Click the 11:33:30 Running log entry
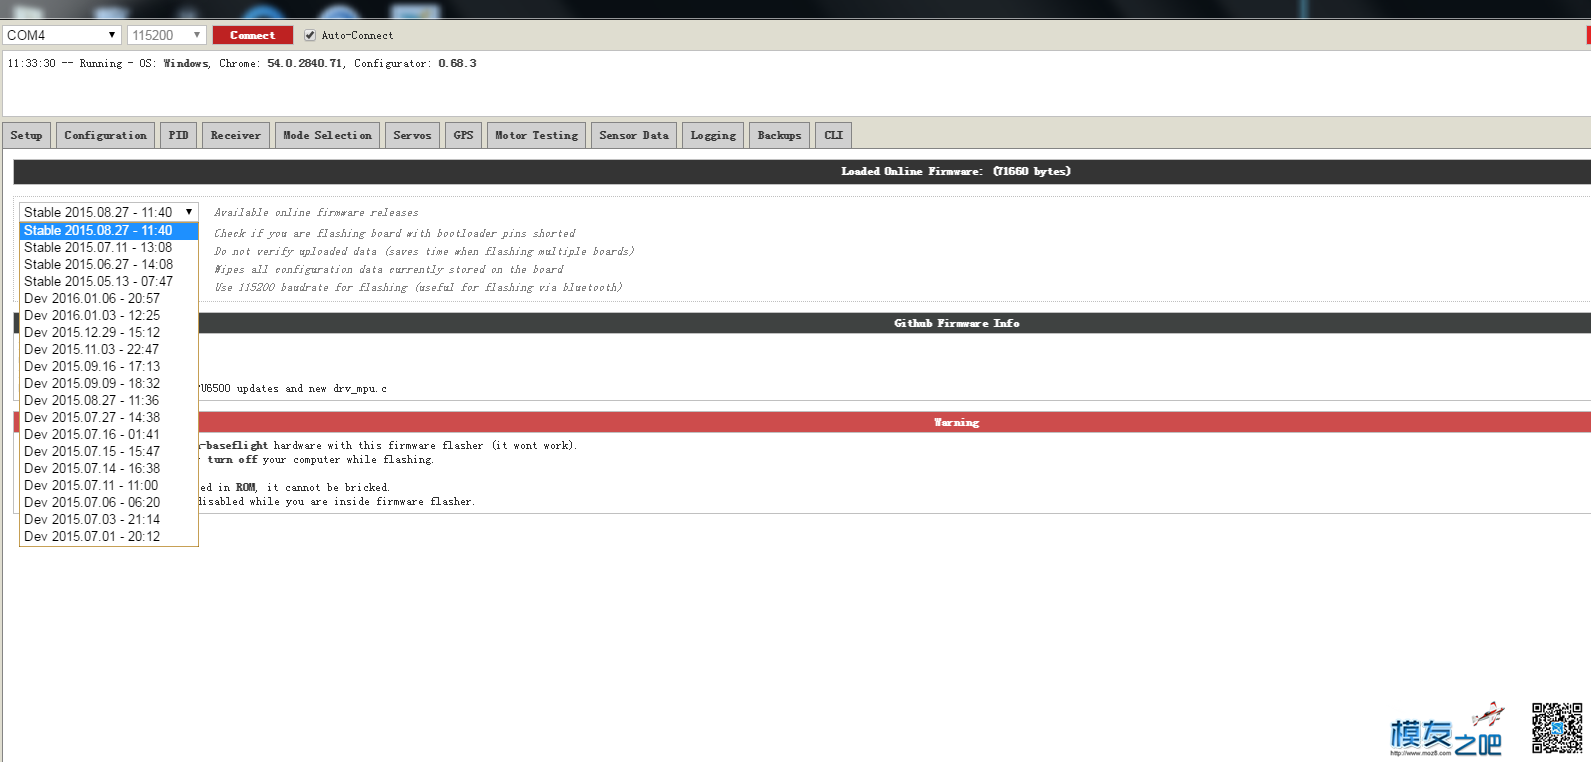 point(242,63)
